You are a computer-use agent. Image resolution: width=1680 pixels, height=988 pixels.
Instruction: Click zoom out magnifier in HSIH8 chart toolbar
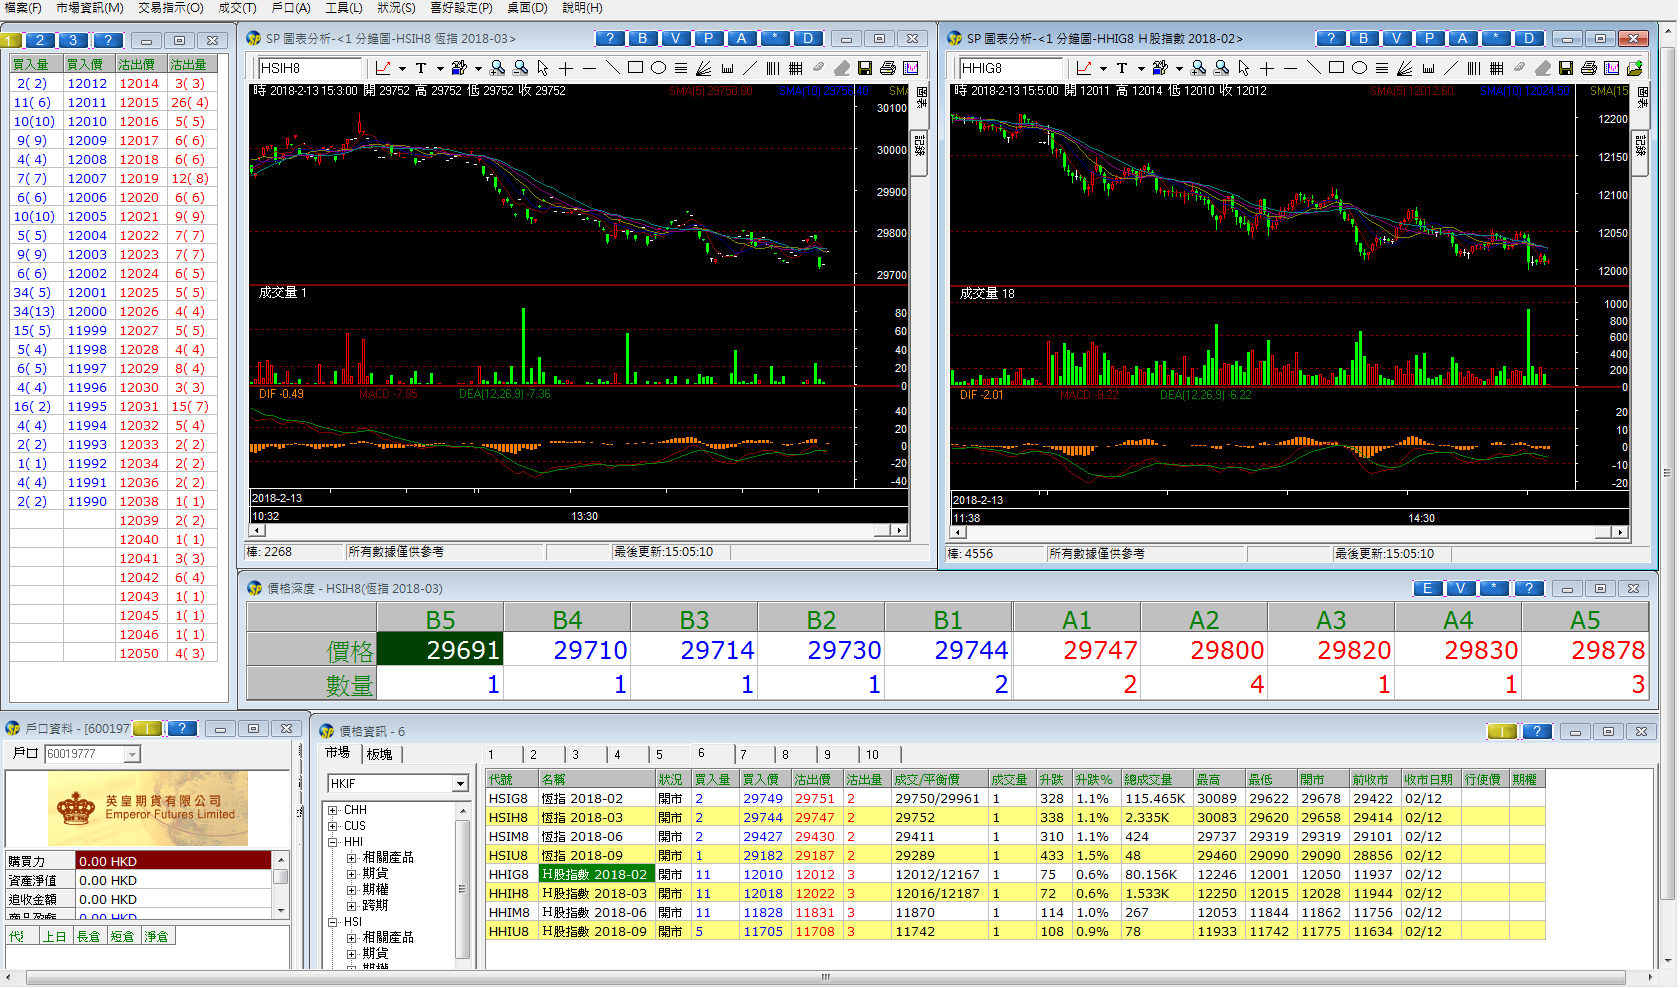[520, 68]
